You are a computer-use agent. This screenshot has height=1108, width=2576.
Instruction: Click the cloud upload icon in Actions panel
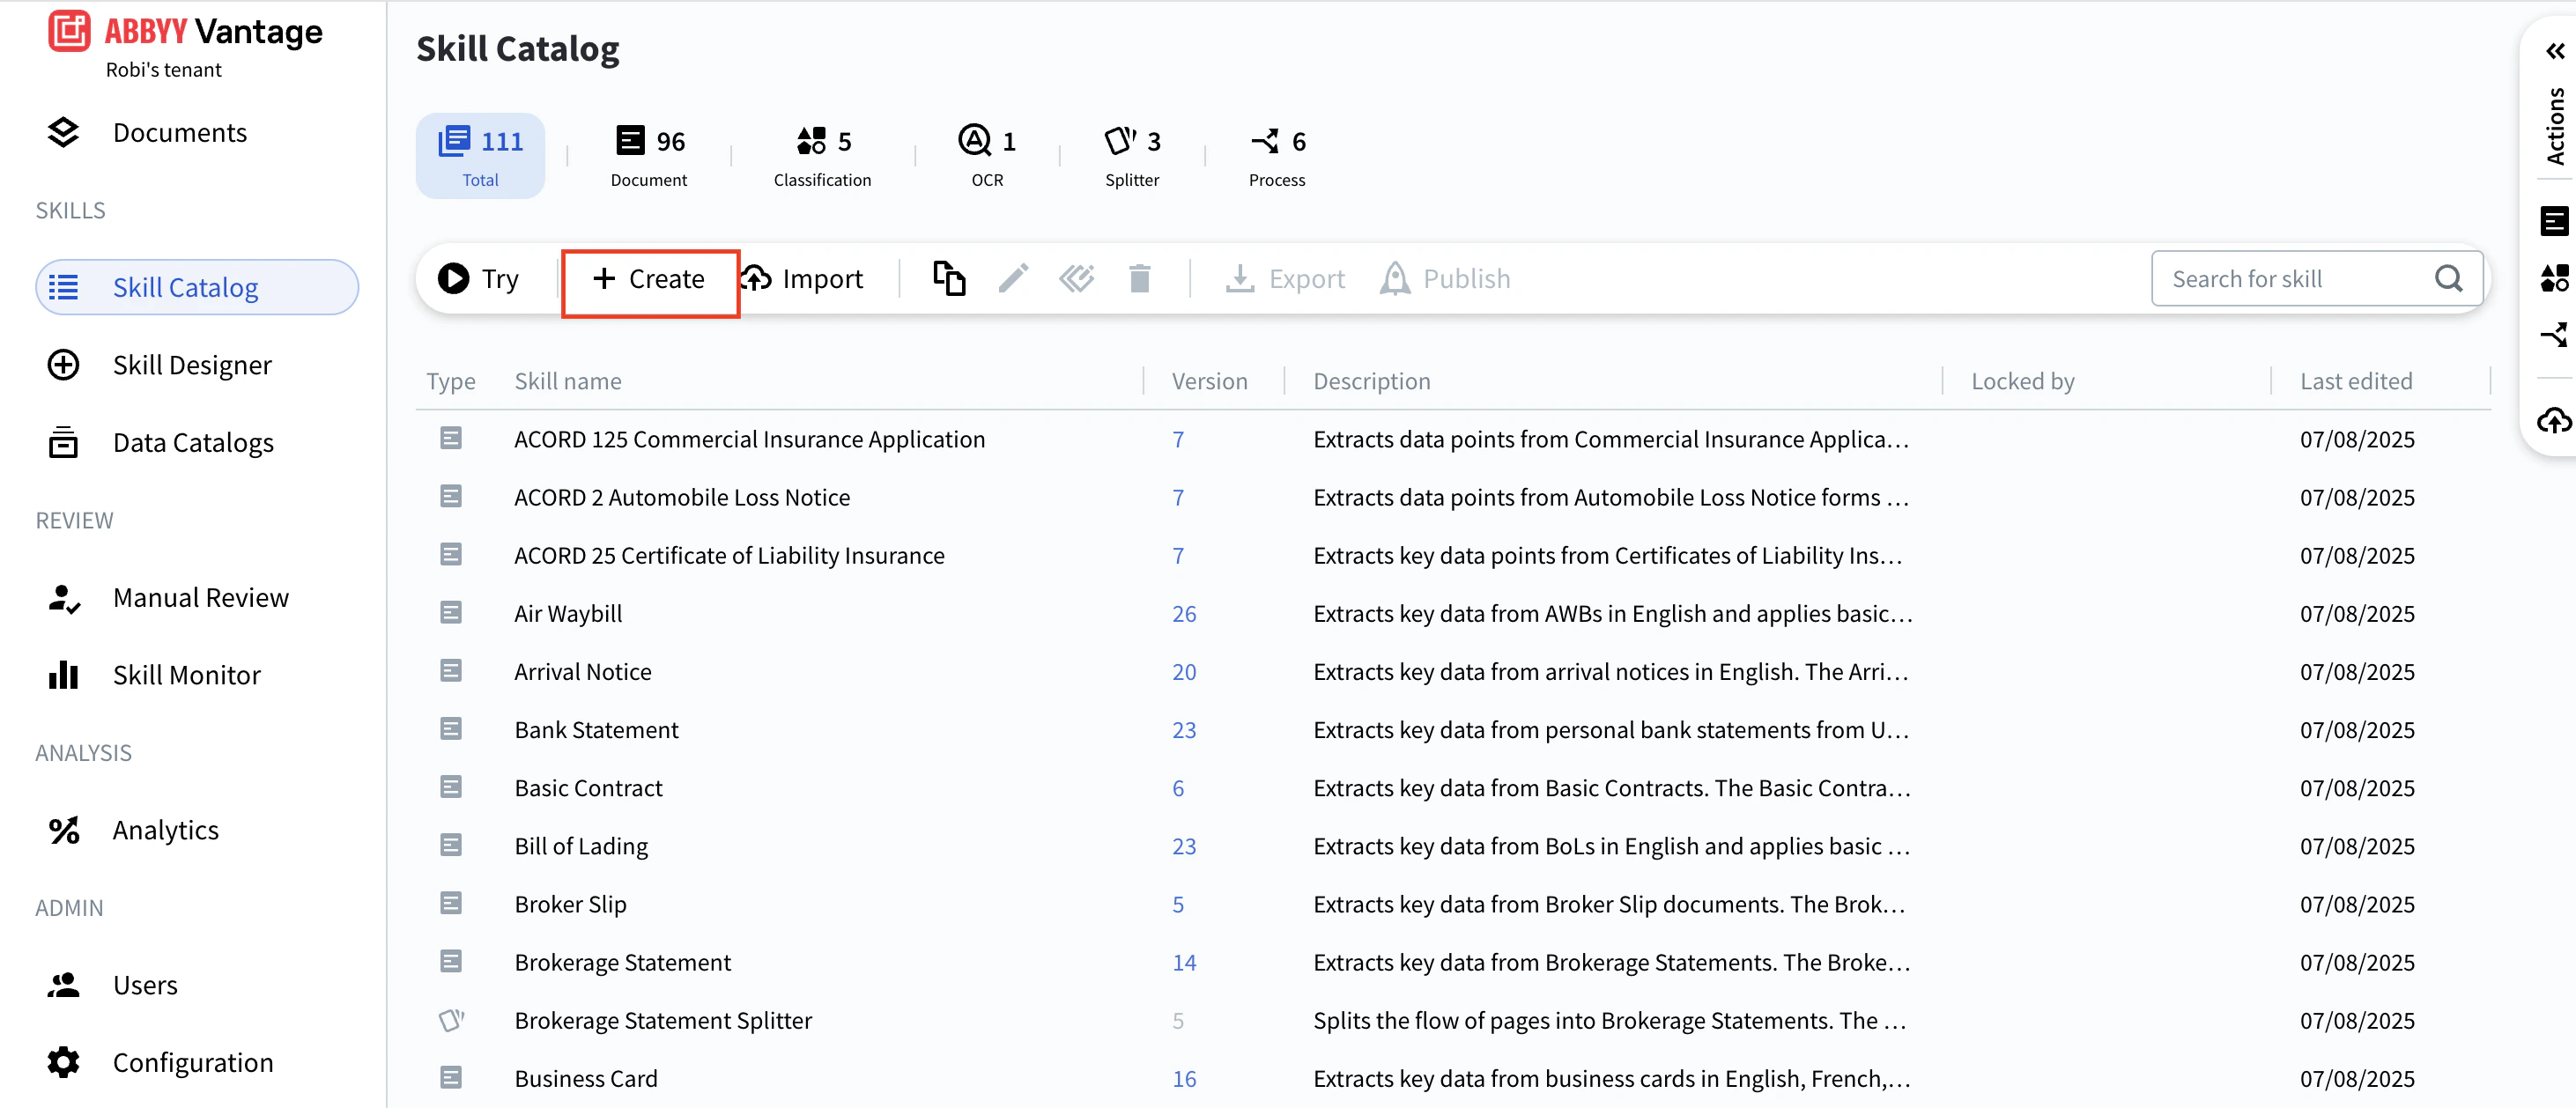pyautogui.click(x=2553, y=420)
